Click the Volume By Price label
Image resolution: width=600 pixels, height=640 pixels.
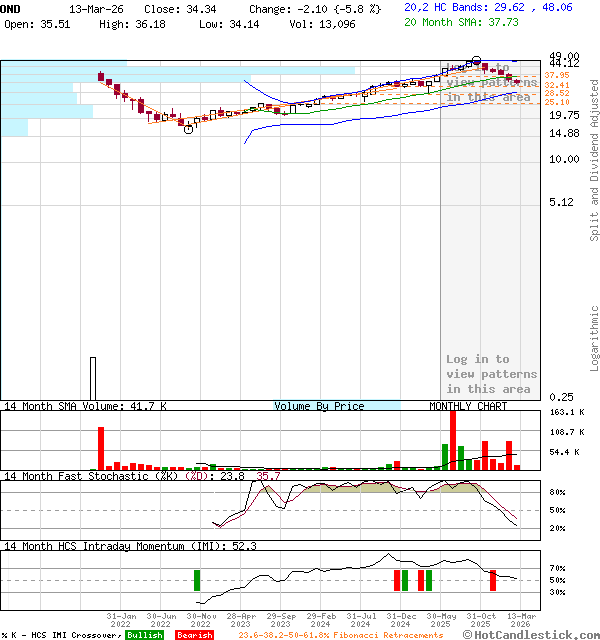coord(319,406)
